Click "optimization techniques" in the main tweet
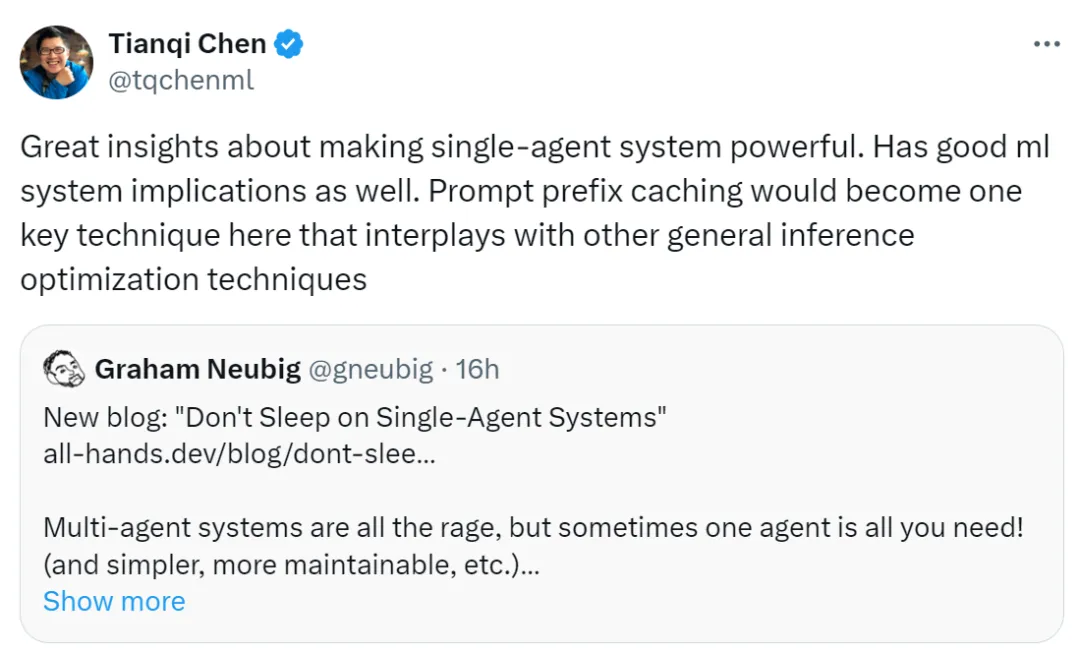This screenshot has height=652, width=1080. [194, 280]
